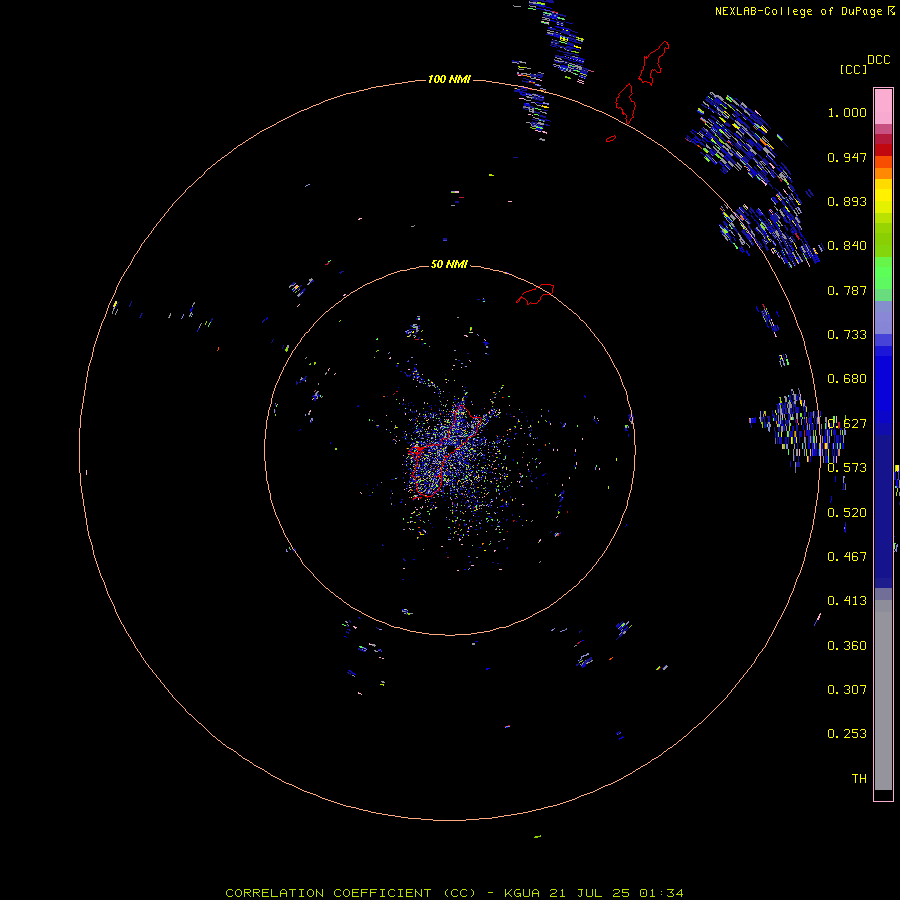The image size is (900, 900).
Task: Click the red island outline crossing the 100 NMI ring
Action: point(626,103)
